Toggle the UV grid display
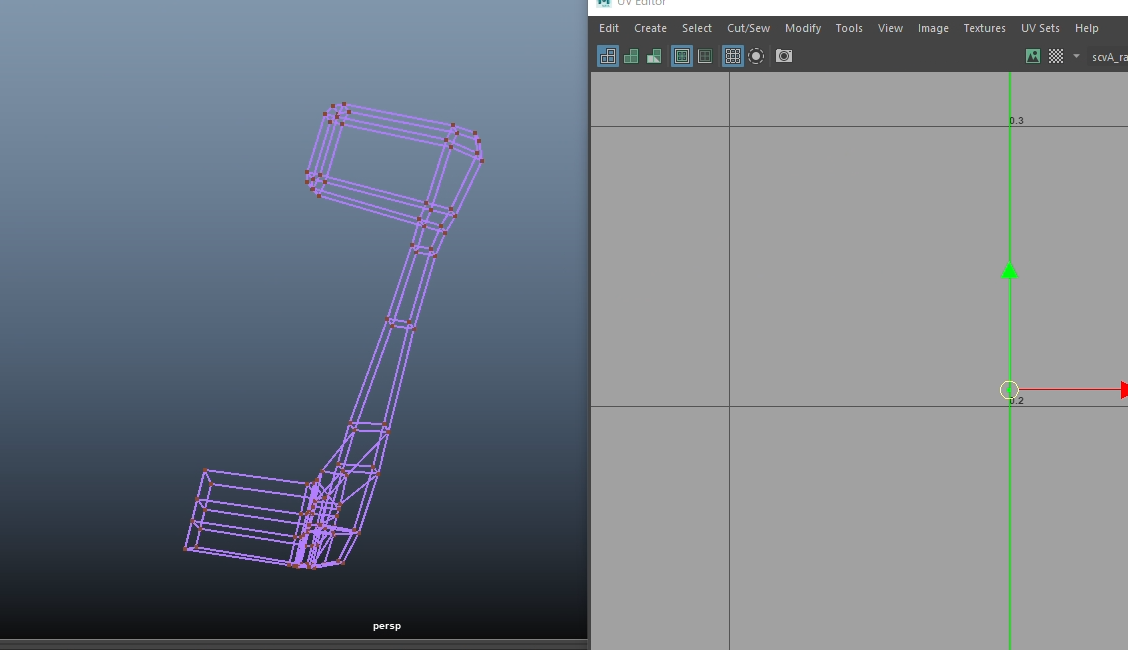 point(733,56)
